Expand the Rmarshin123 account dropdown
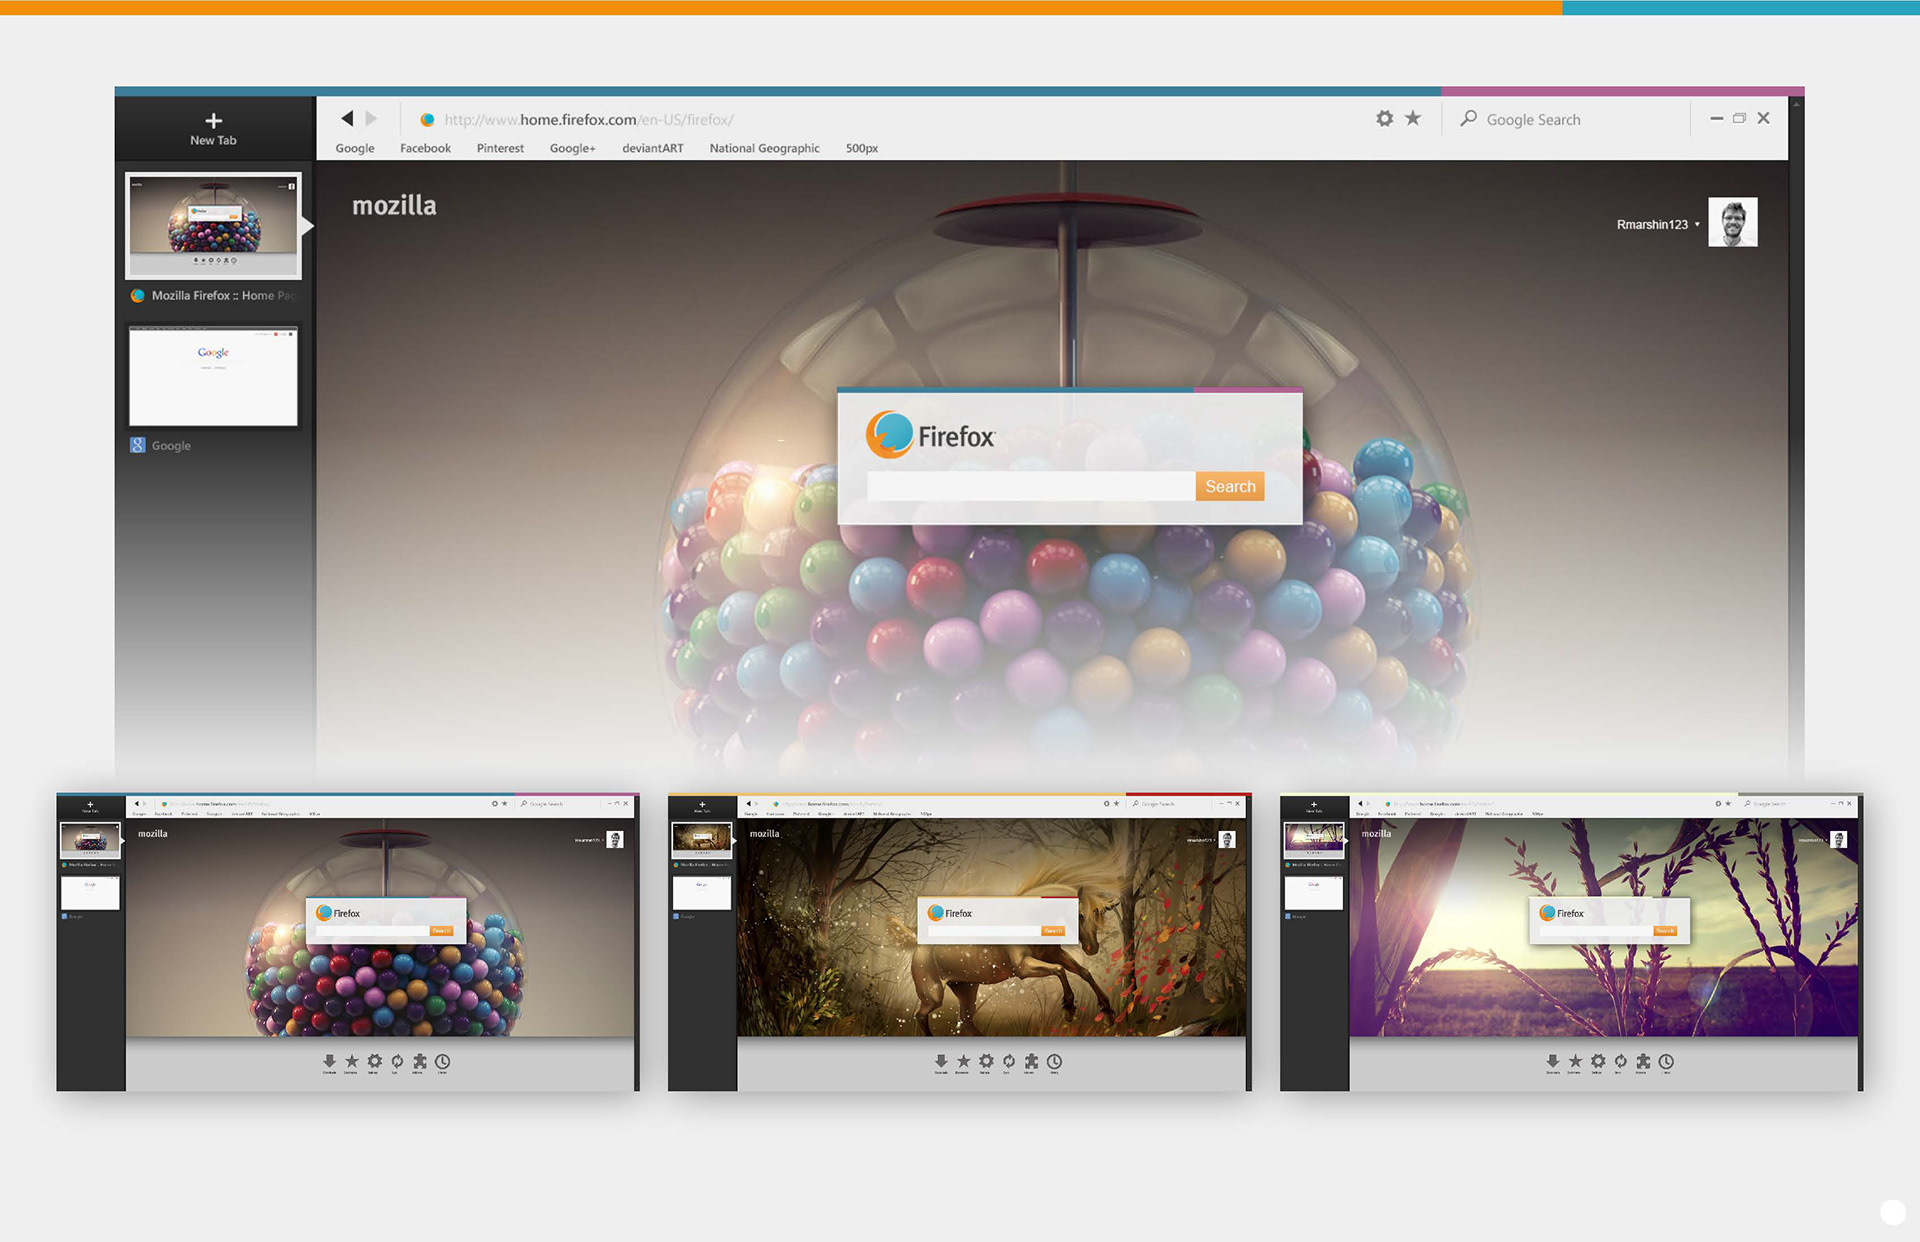This screenshot has width=1920, height=1242. 1697,224
